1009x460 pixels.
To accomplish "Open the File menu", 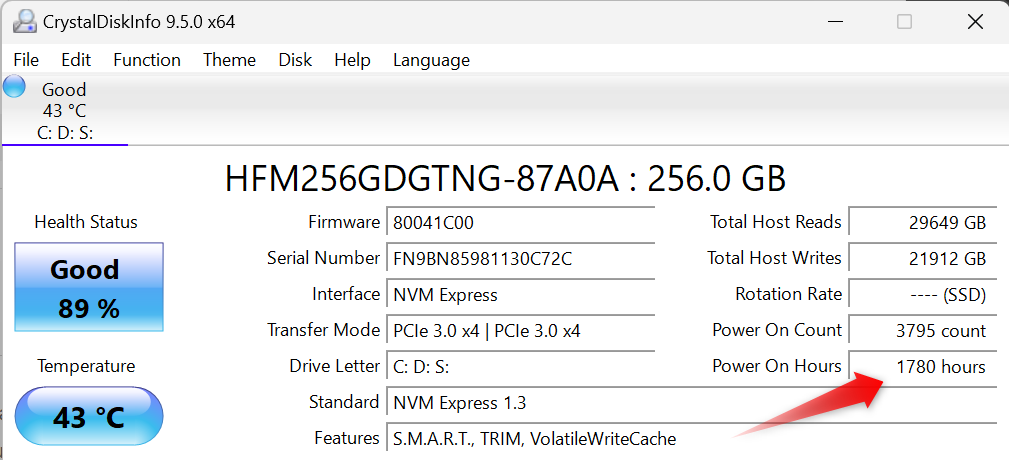I will tap(26, 60).
